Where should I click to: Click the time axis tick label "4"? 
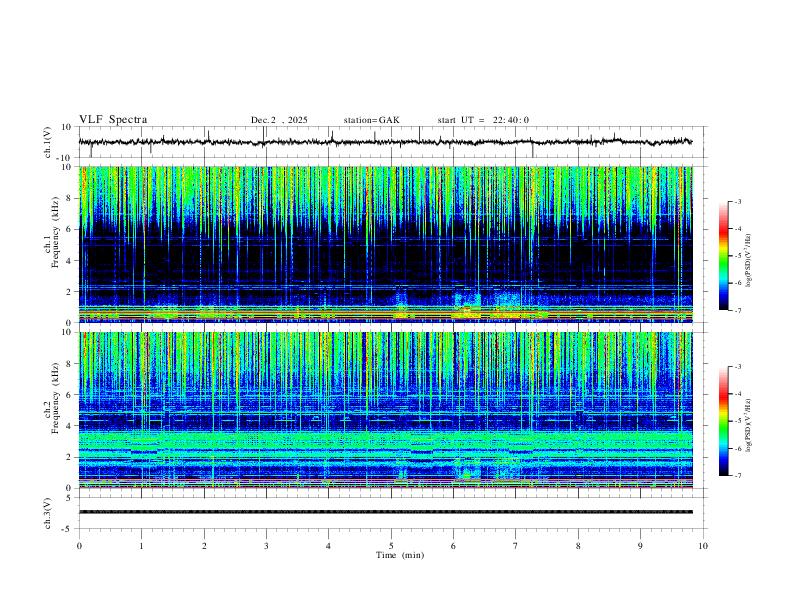[329, 546]
